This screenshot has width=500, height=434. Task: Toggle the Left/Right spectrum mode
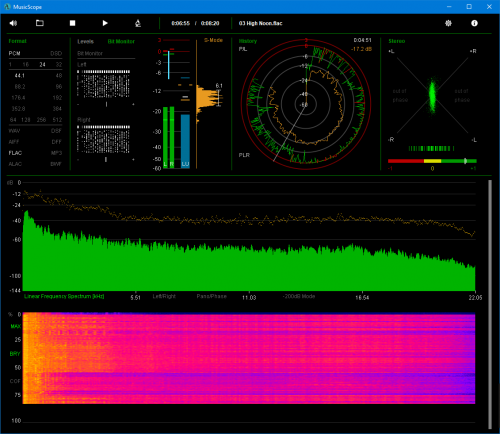(x=164, y=296)
